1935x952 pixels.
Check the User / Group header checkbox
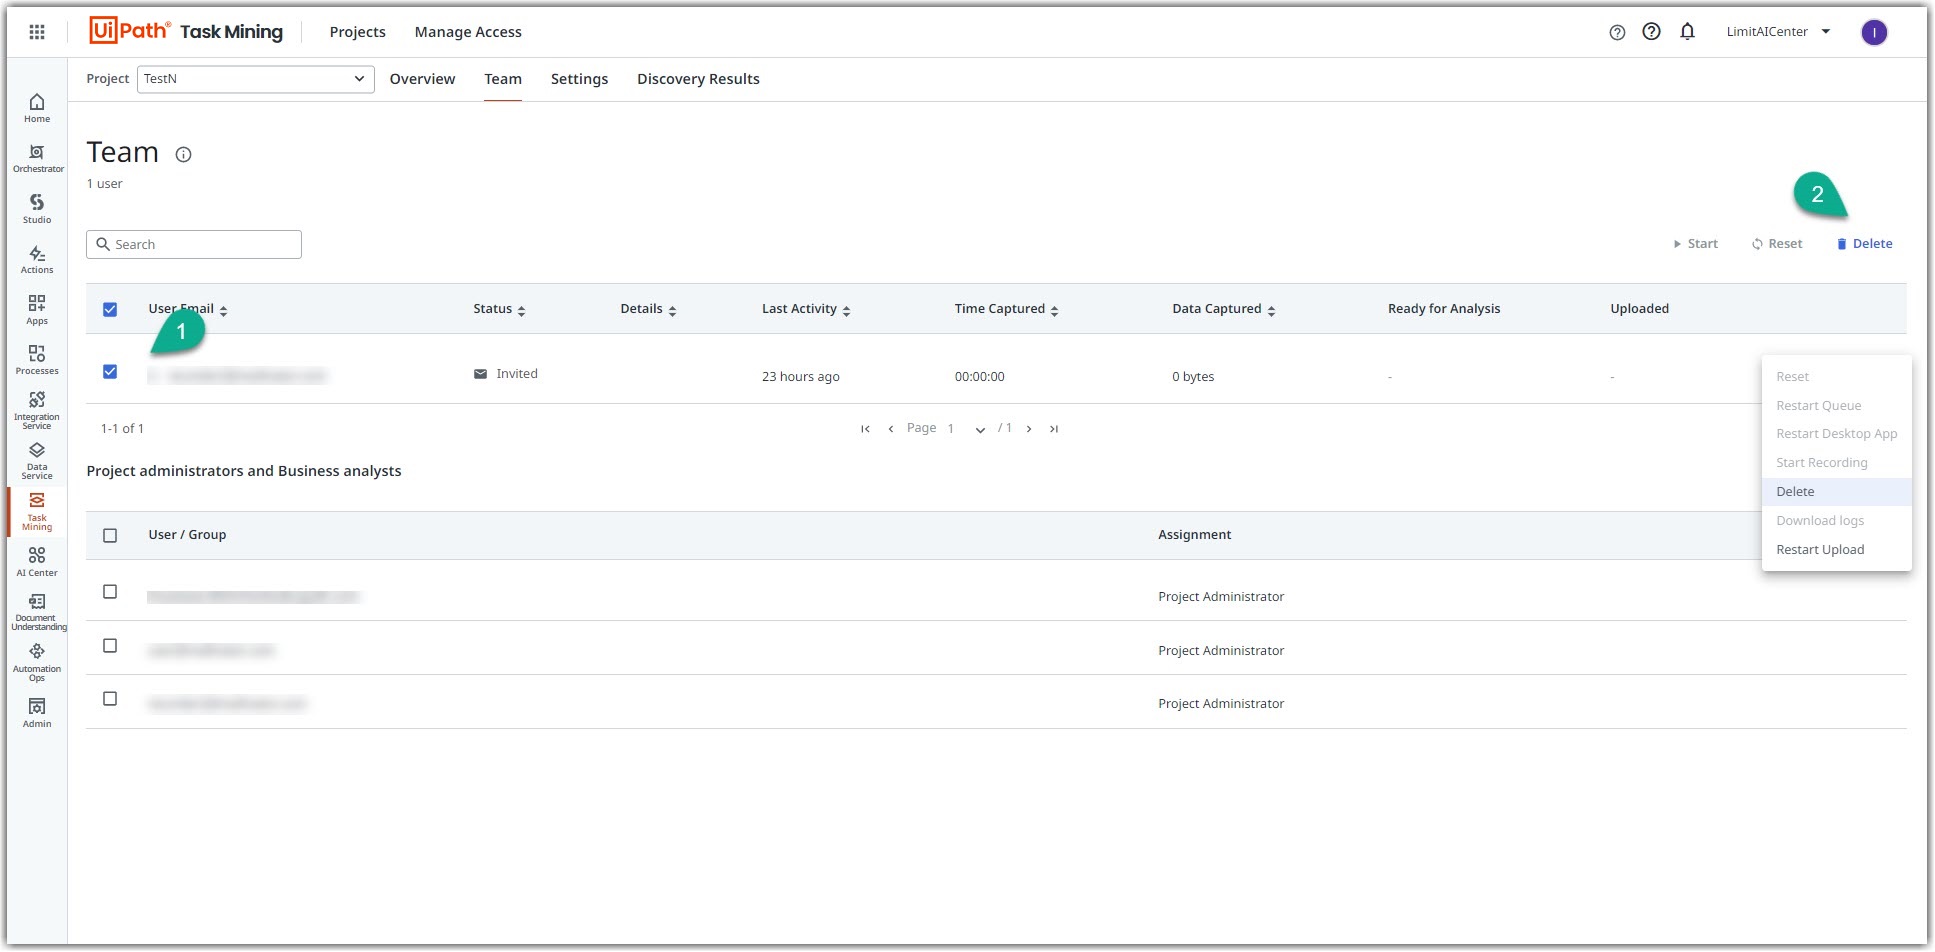(x=110, y=535)
